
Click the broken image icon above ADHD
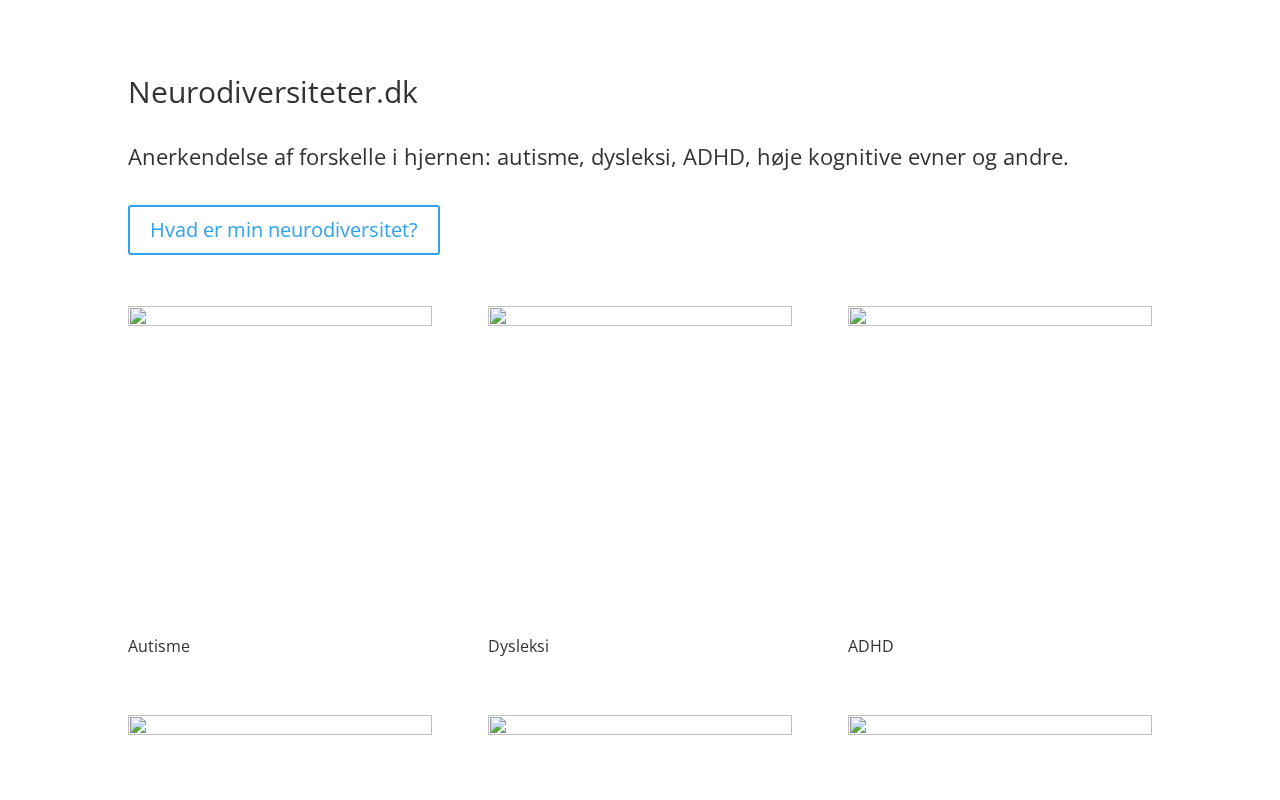(x=858, y=318)
